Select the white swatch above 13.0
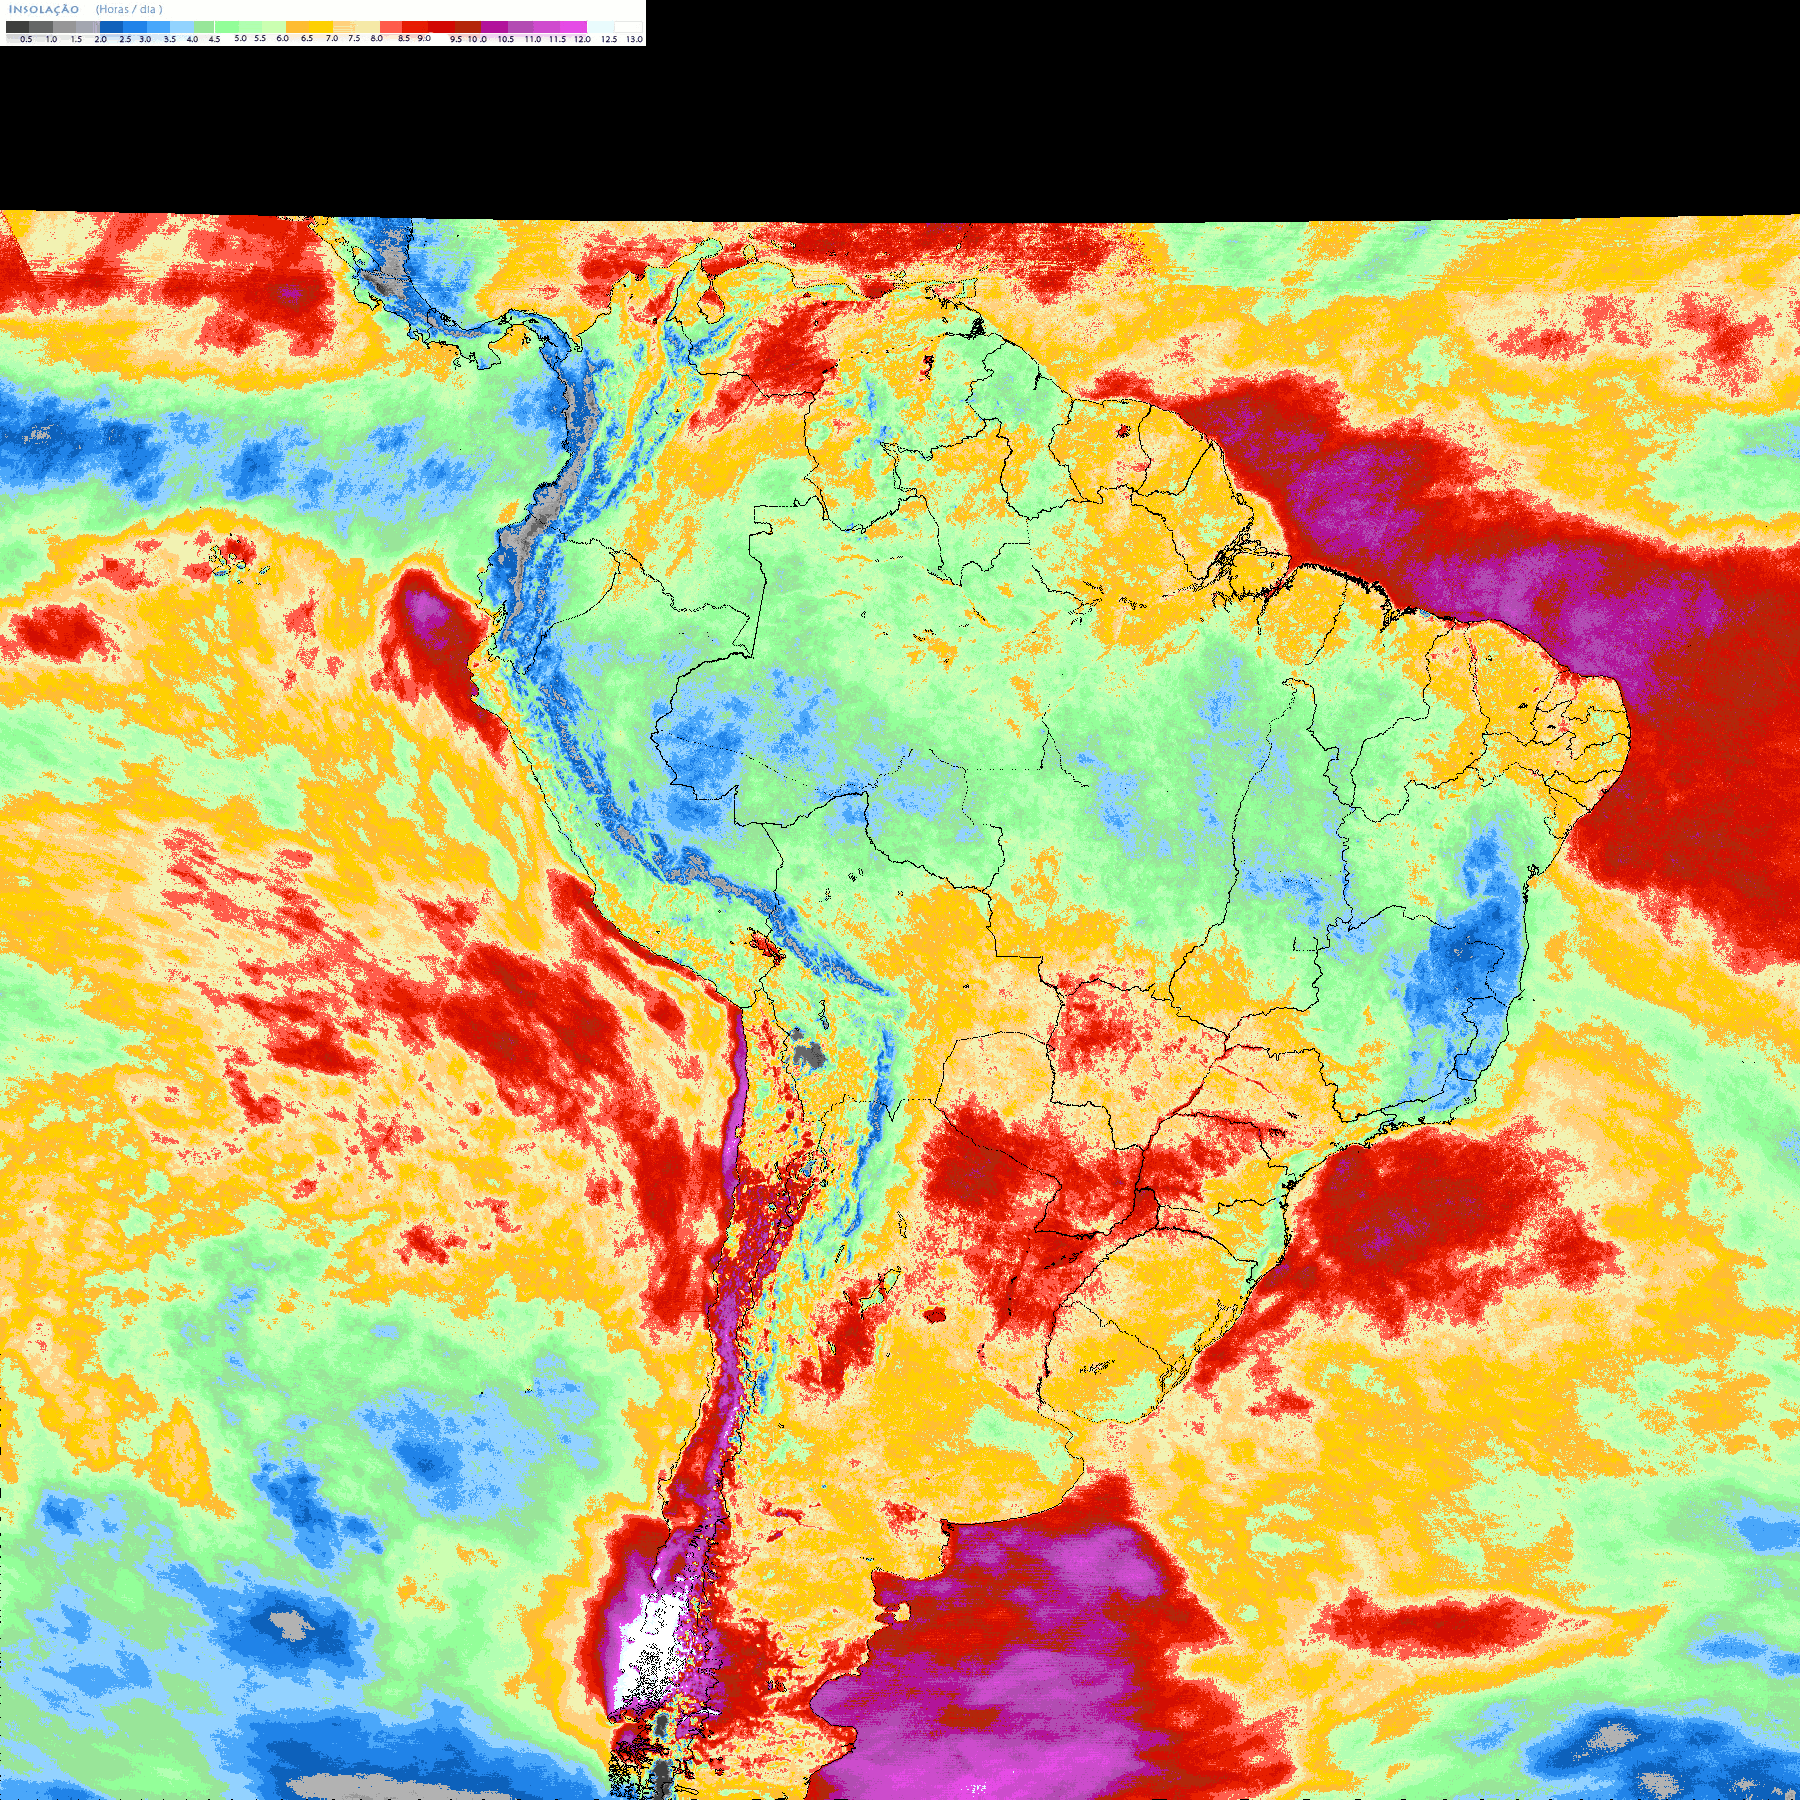 coord(628,27)
